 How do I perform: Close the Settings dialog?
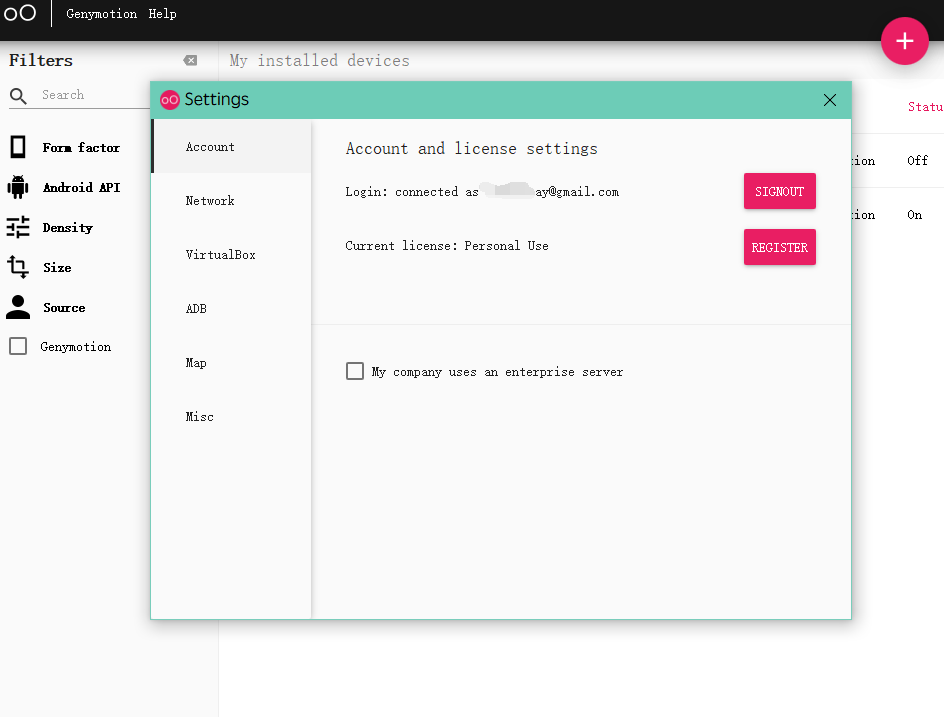point(830,100)
